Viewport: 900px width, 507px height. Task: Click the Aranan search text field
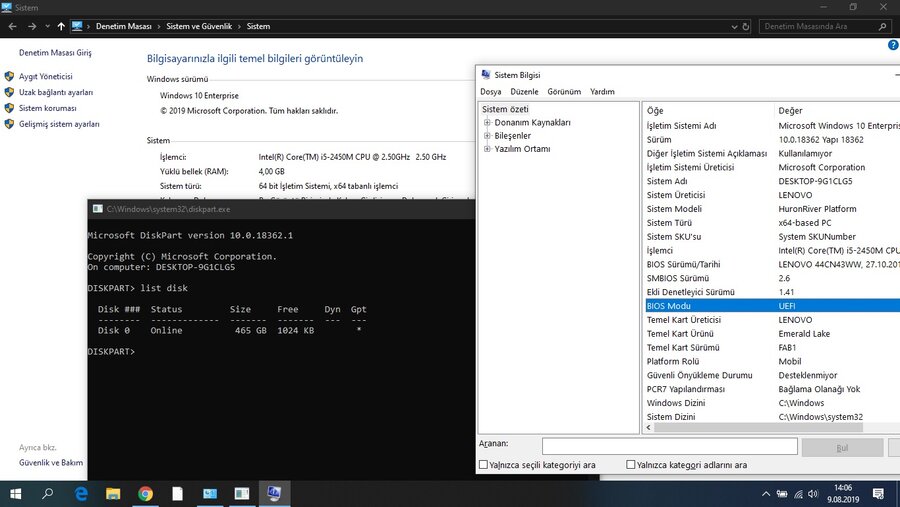[x=669, y=446]
